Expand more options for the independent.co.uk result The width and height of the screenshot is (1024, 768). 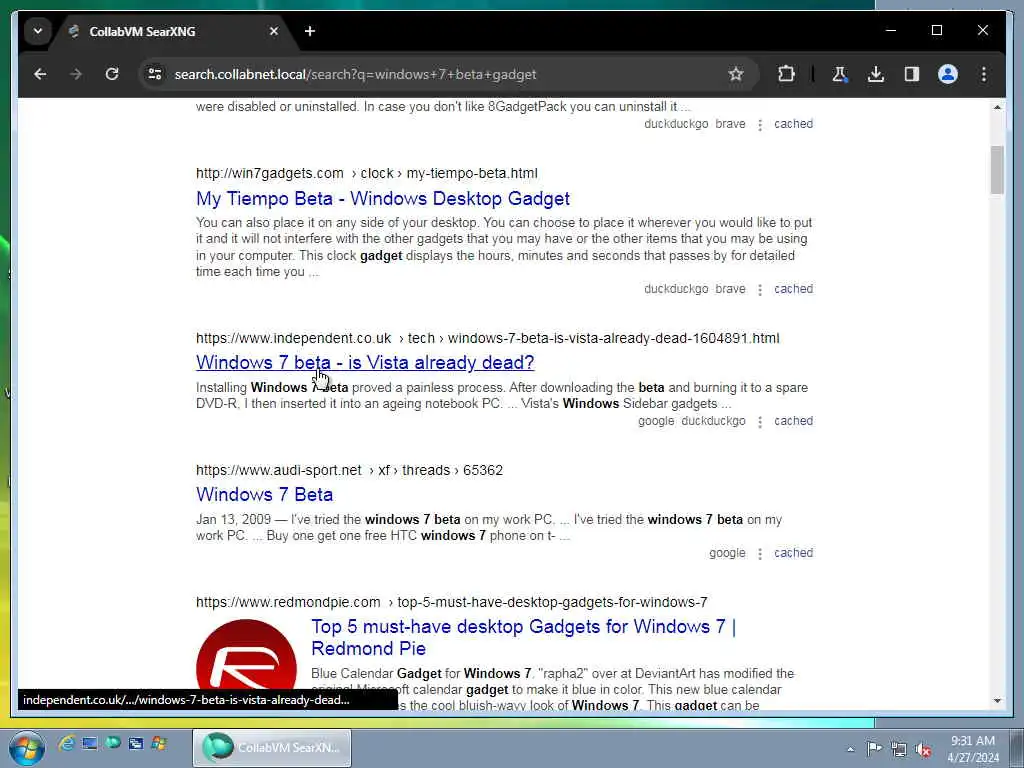(760, 421)
